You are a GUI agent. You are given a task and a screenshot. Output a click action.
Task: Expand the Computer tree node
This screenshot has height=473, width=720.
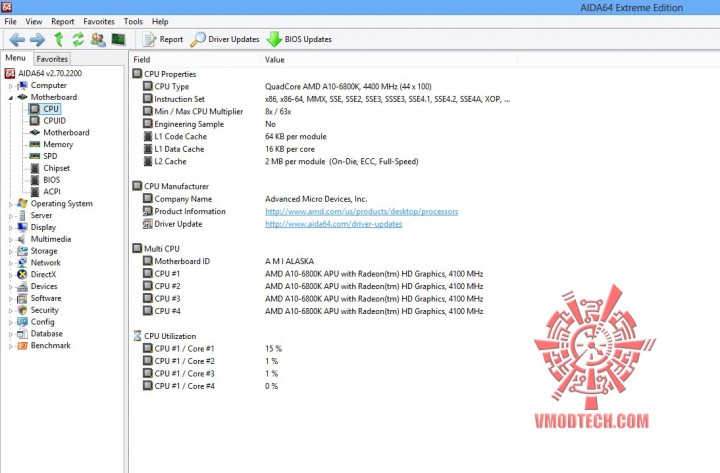click(11, 86)
